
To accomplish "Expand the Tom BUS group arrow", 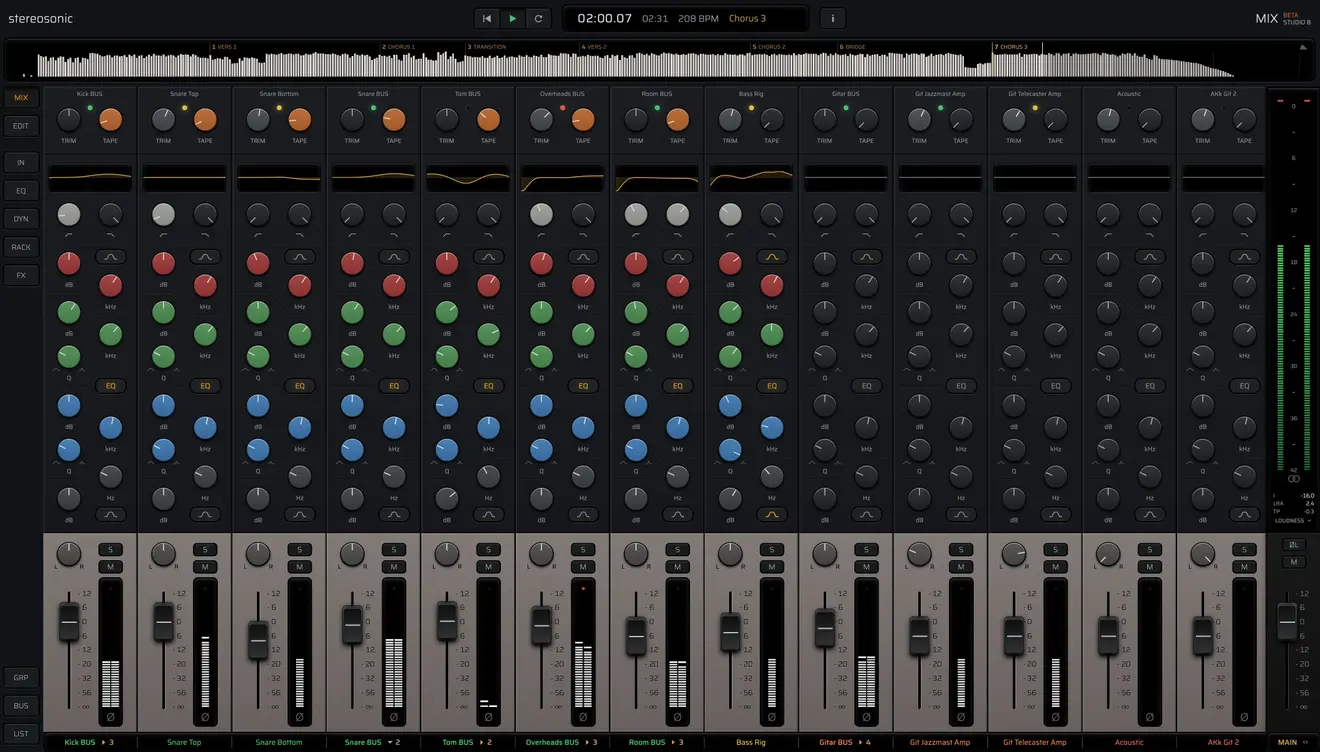I will tap(481, 743).
